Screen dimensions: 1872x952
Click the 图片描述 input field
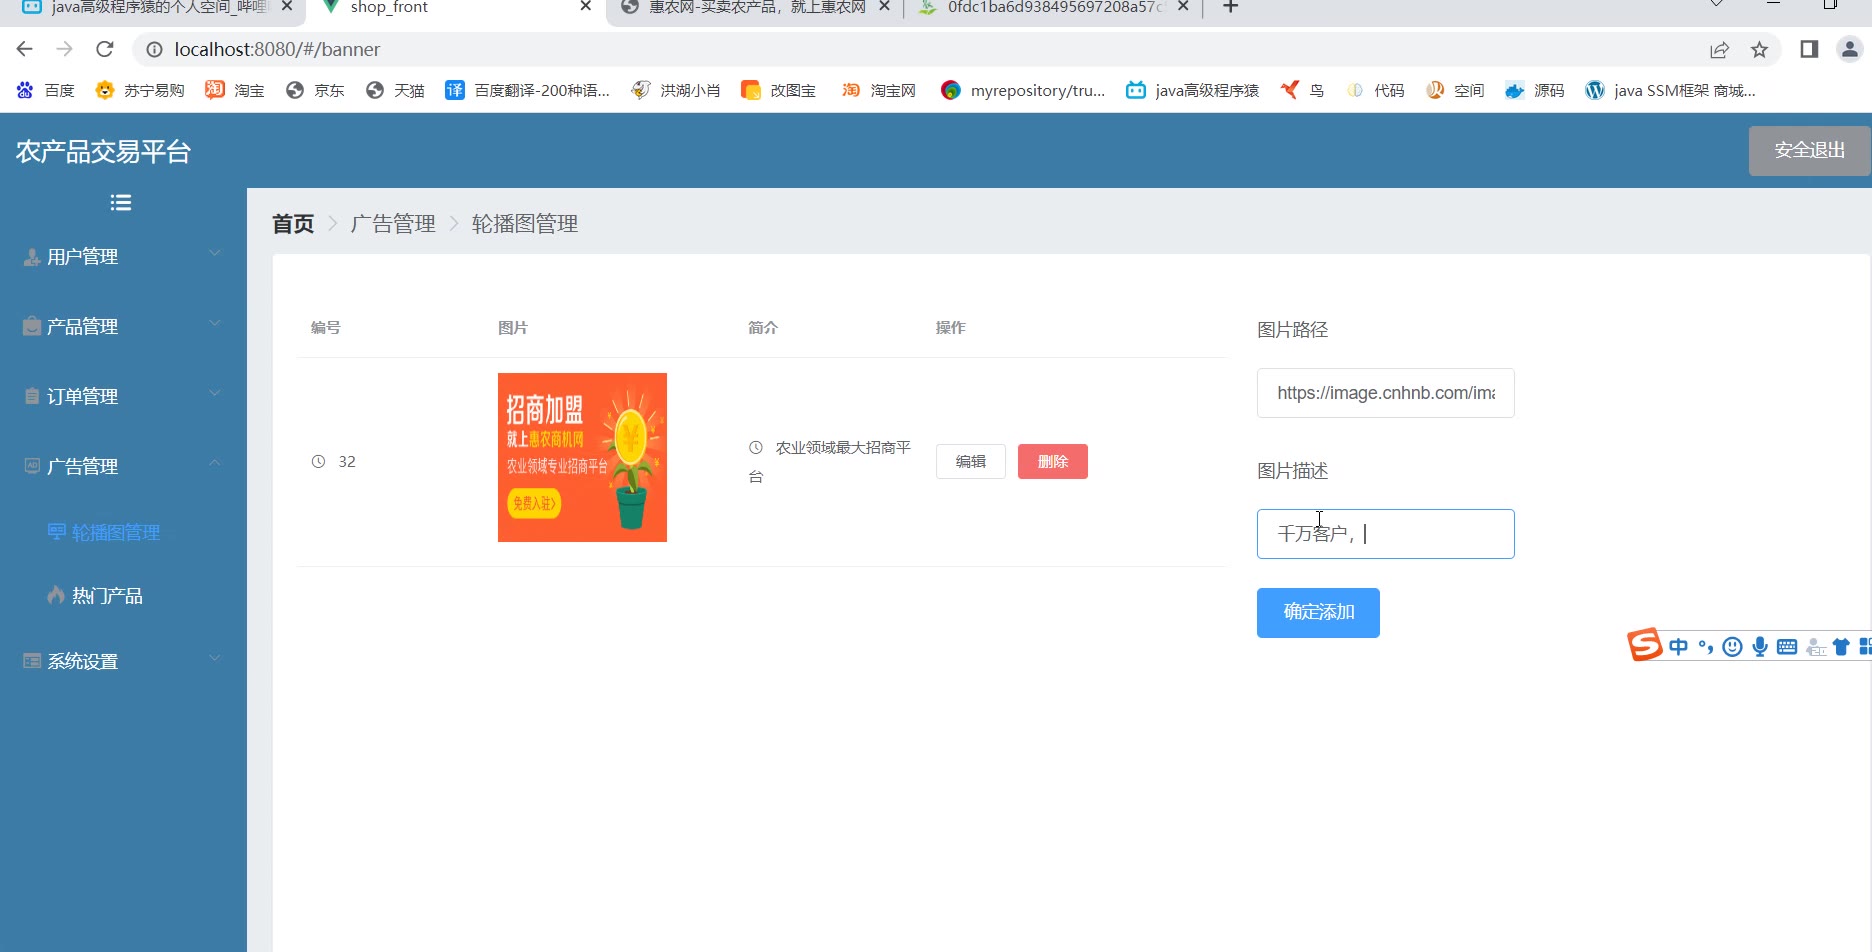(x=1386, y=534)
